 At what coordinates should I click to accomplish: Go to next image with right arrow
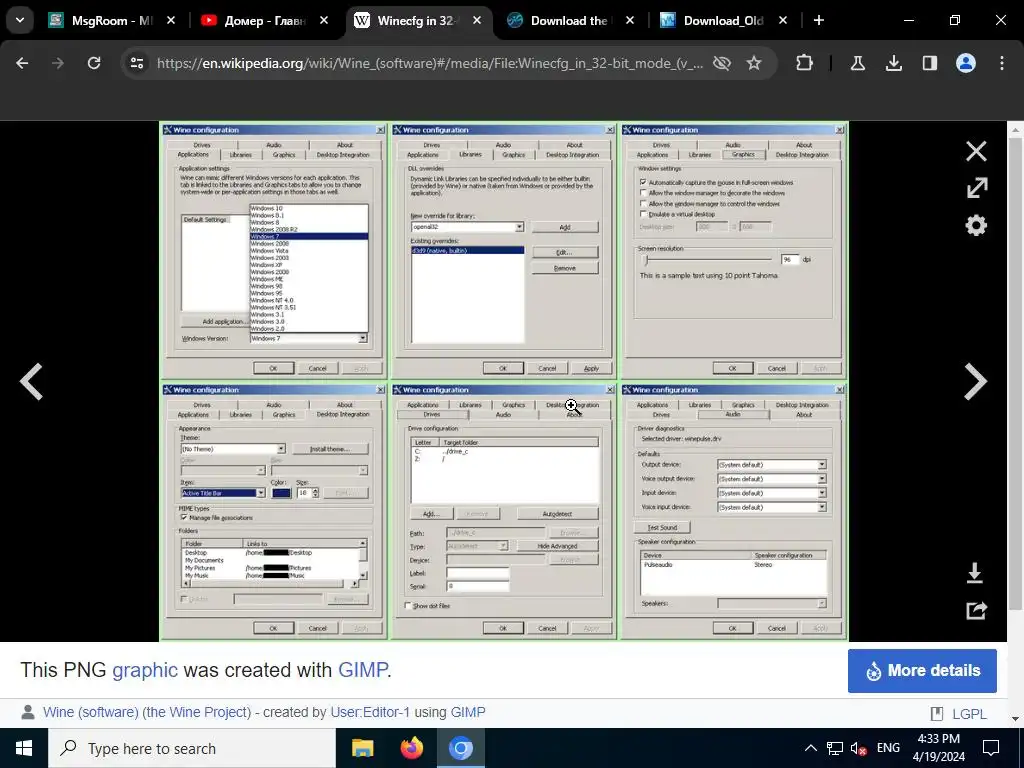tap(976, 381)
